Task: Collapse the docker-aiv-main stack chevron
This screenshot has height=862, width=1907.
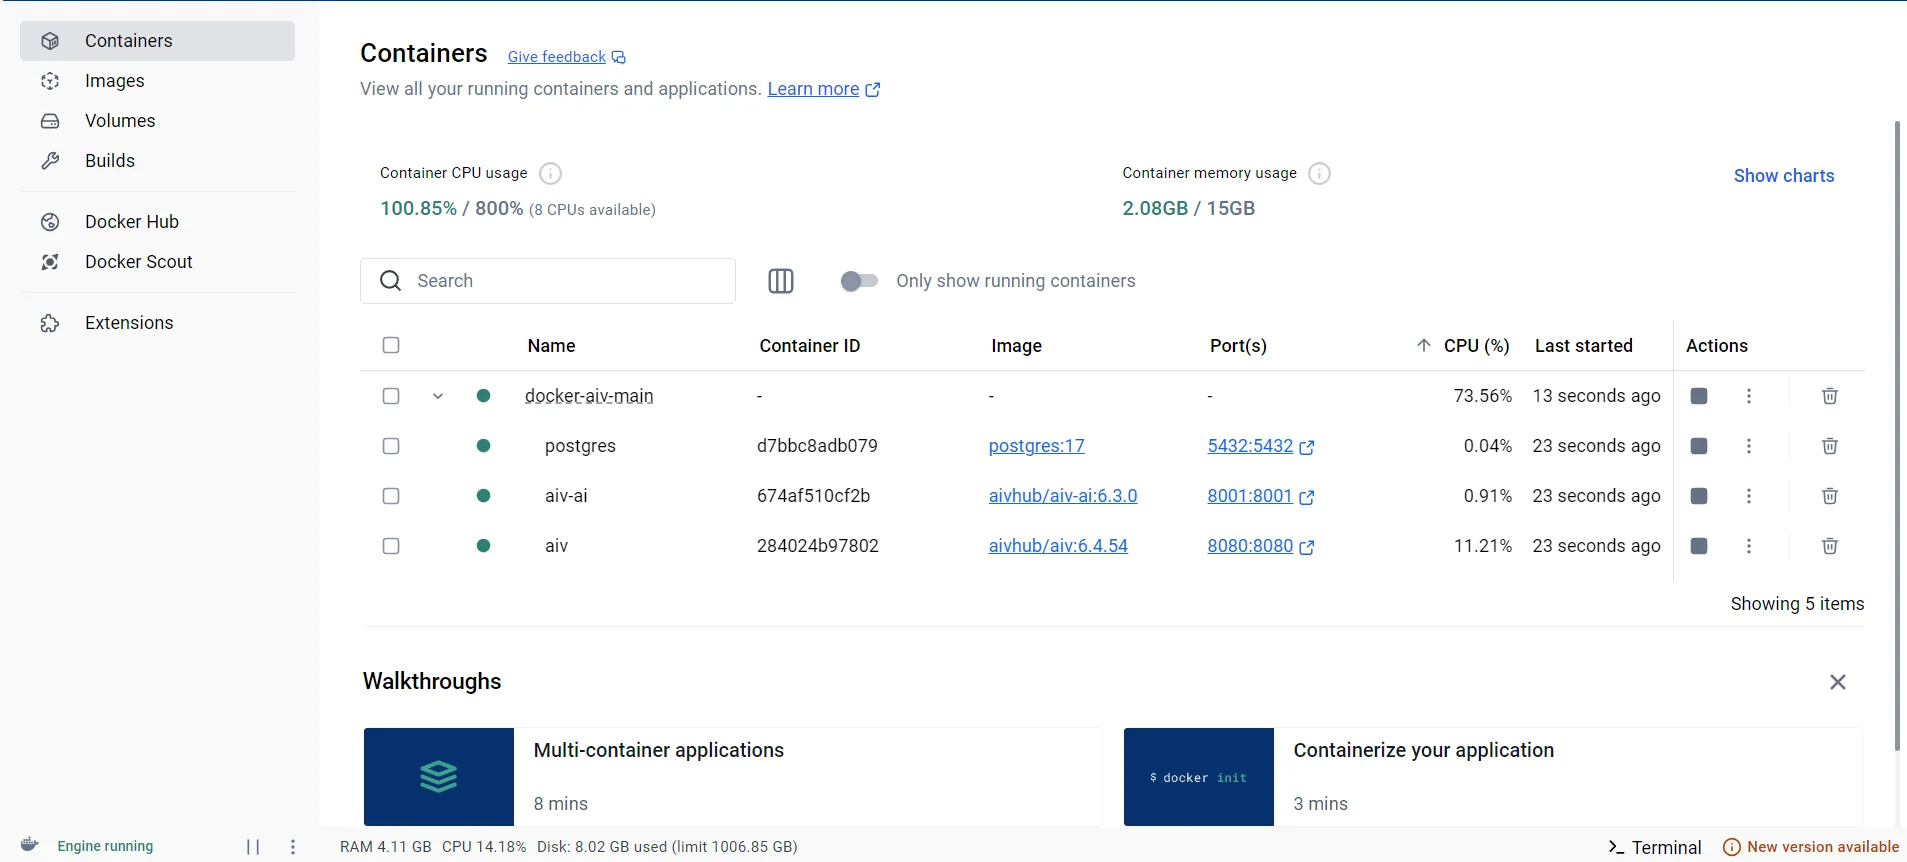Action: coord(438,396)
